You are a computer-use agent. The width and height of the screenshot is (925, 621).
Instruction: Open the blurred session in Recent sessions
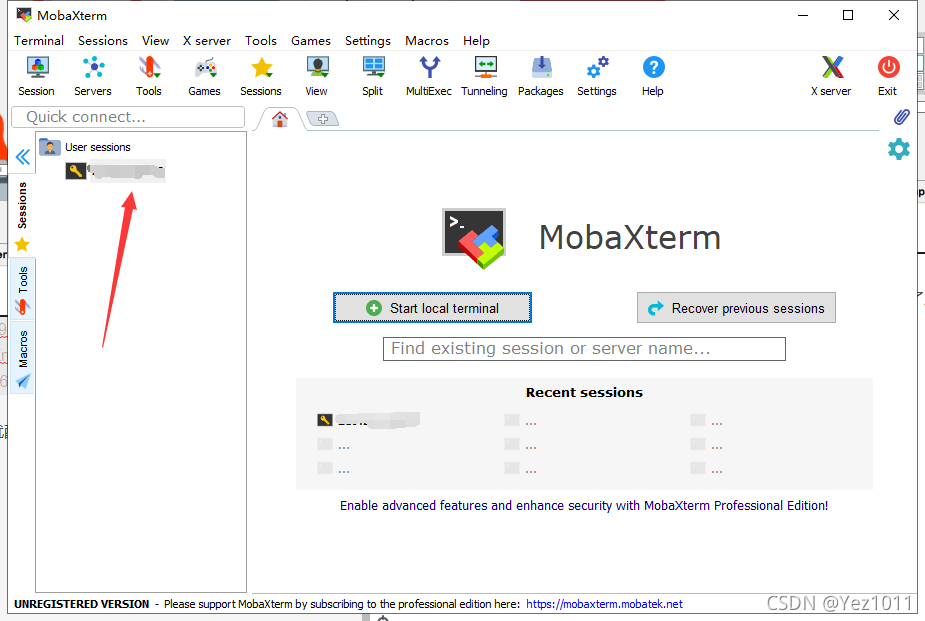click(x=369, y=420)
